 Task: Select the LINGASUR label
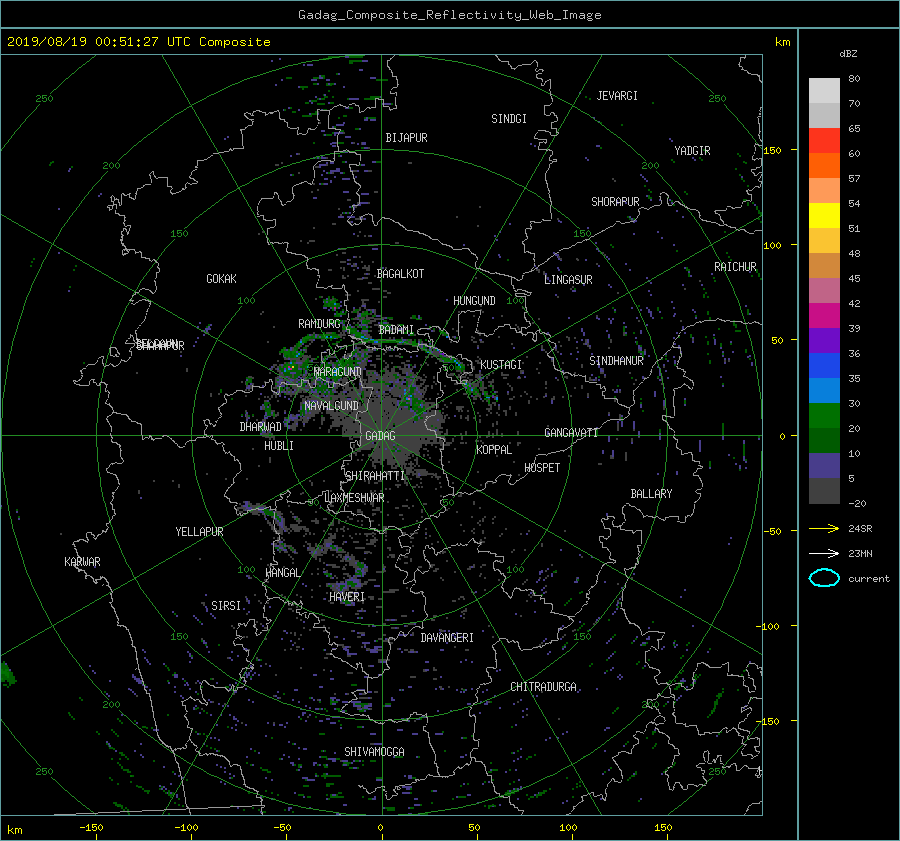(568, 280)
